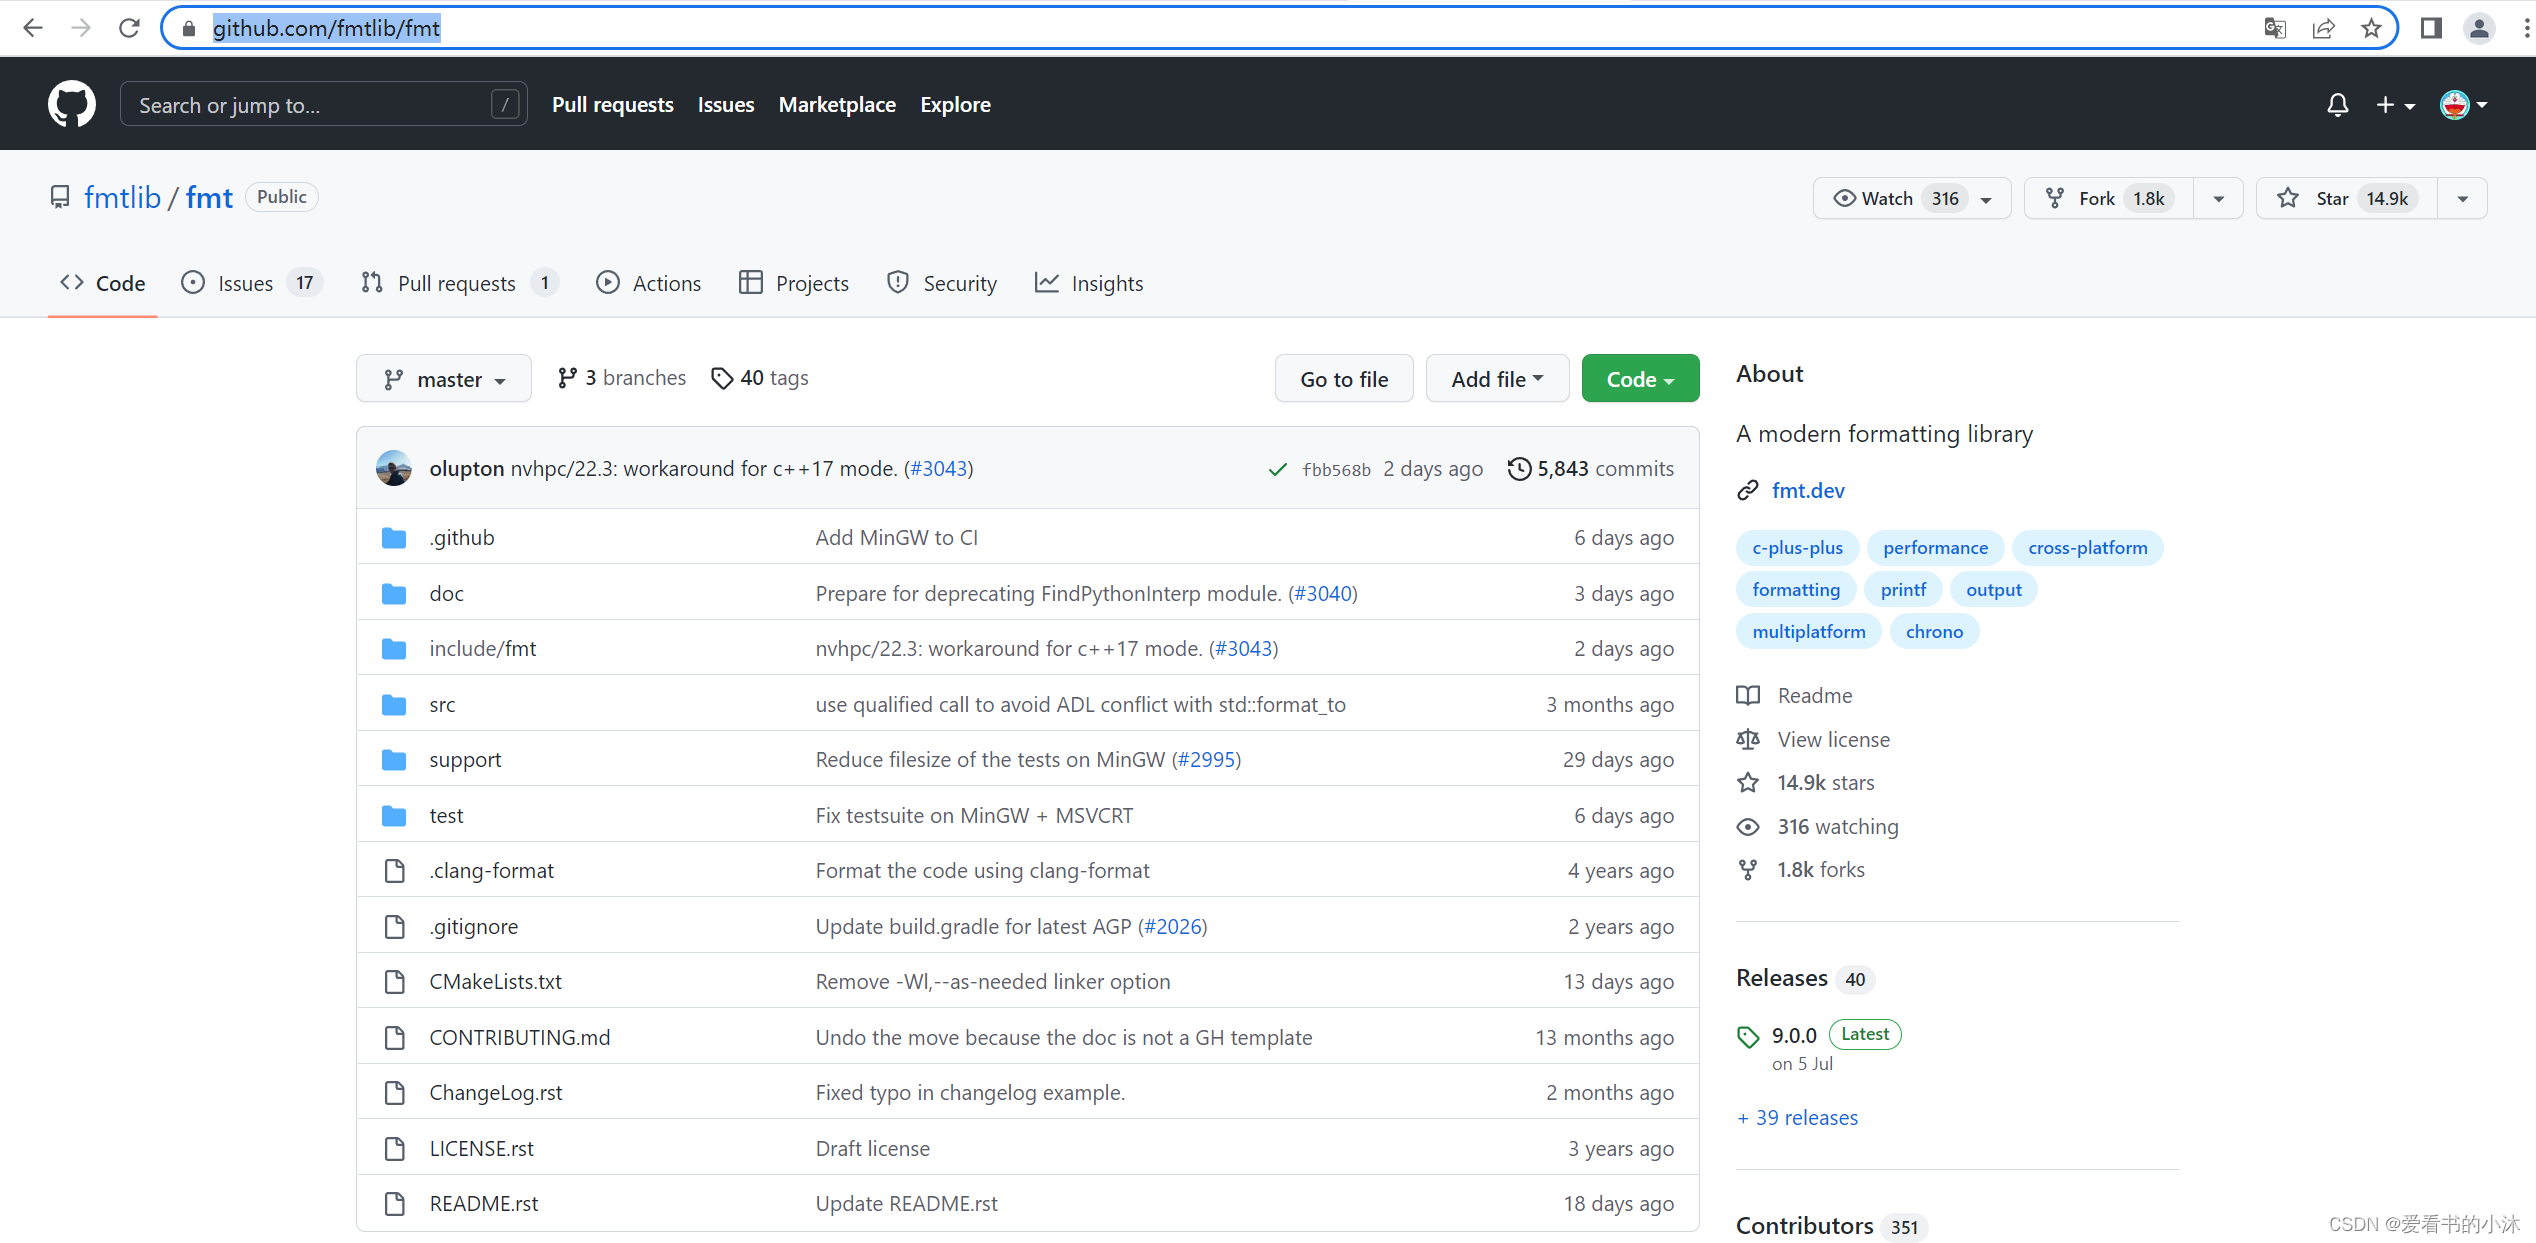Open the test folder
The height and width of the screenshot is (1243, 2536).
446,815
